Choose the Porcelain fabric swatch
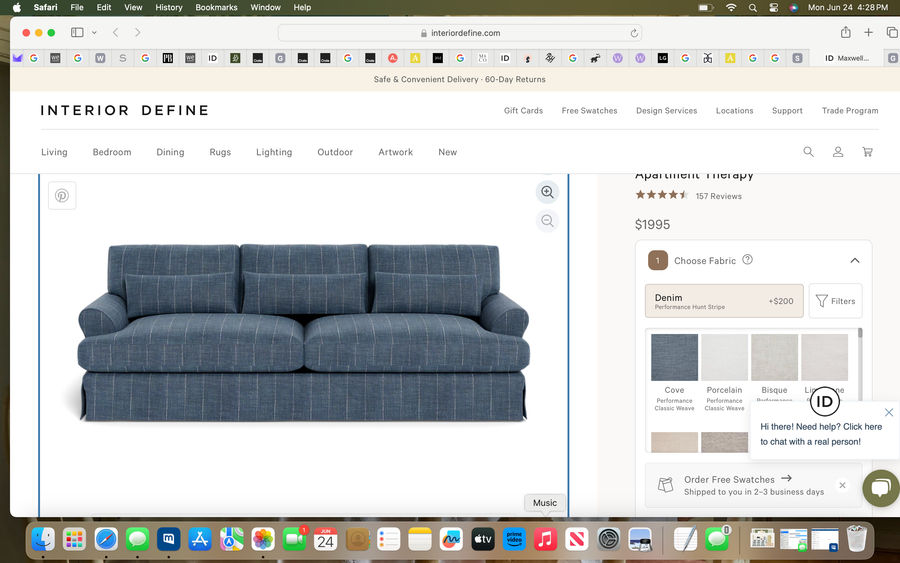The image size is (900, 563). 724,357
